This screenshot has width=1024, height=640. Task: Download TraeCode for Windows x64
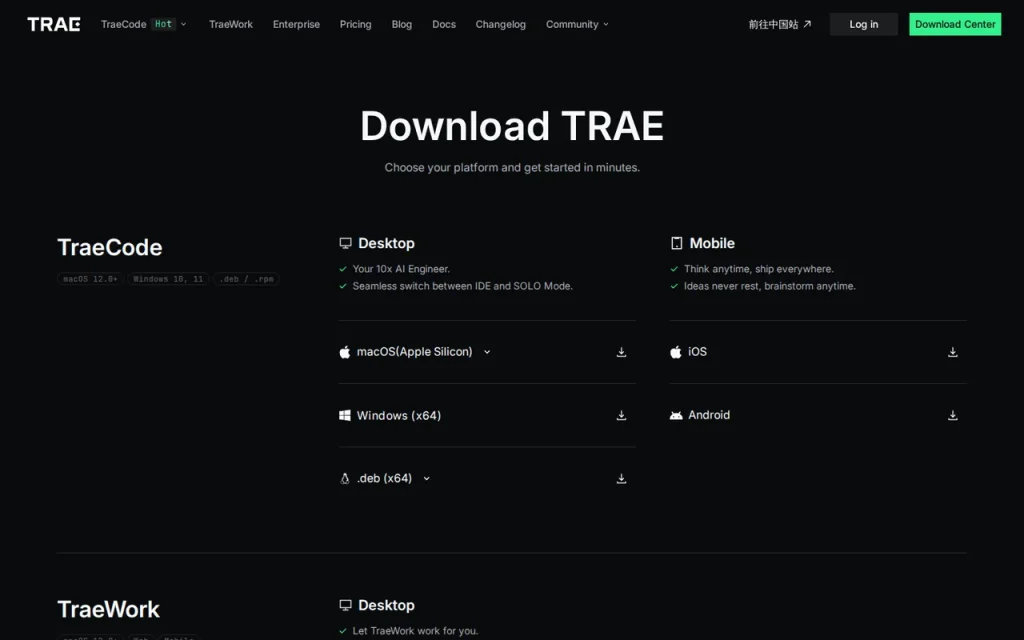621,415
